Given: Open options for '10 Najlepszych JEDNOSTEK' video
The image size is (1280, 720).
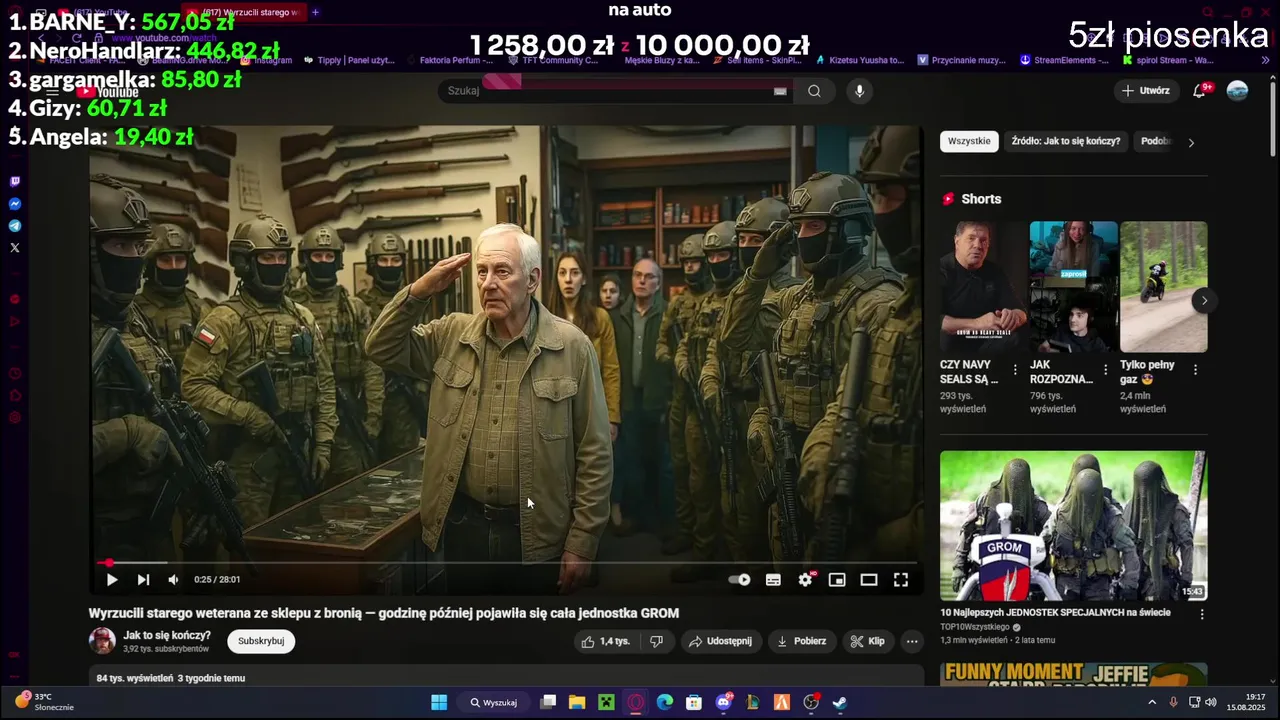Looking at the screenshot, I should click(x=1202, y=614).
